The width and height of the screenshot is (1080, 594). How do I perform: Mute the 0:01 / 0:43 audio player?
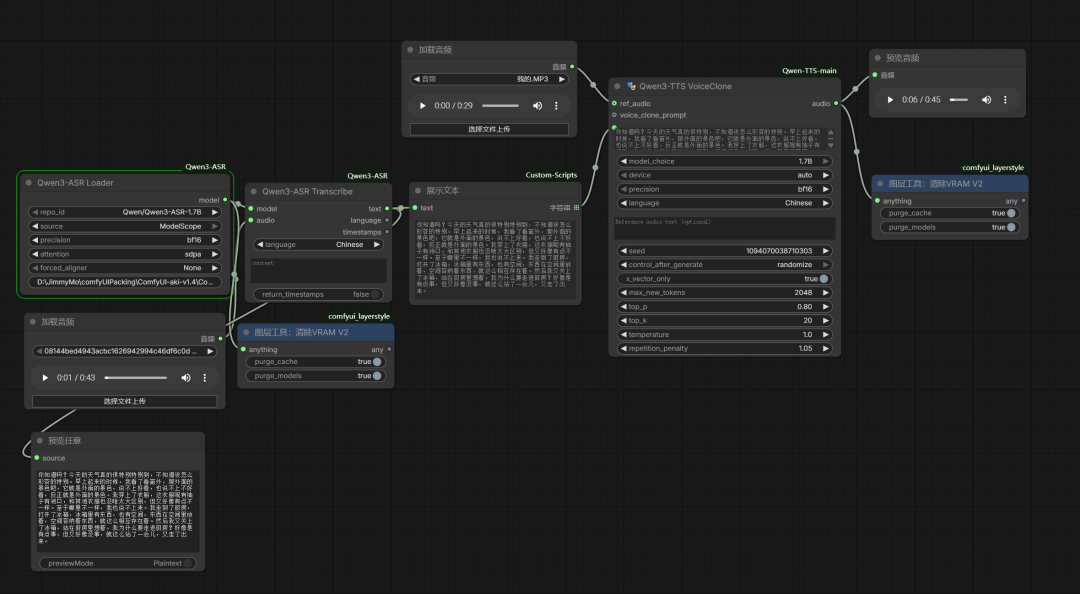185,378
